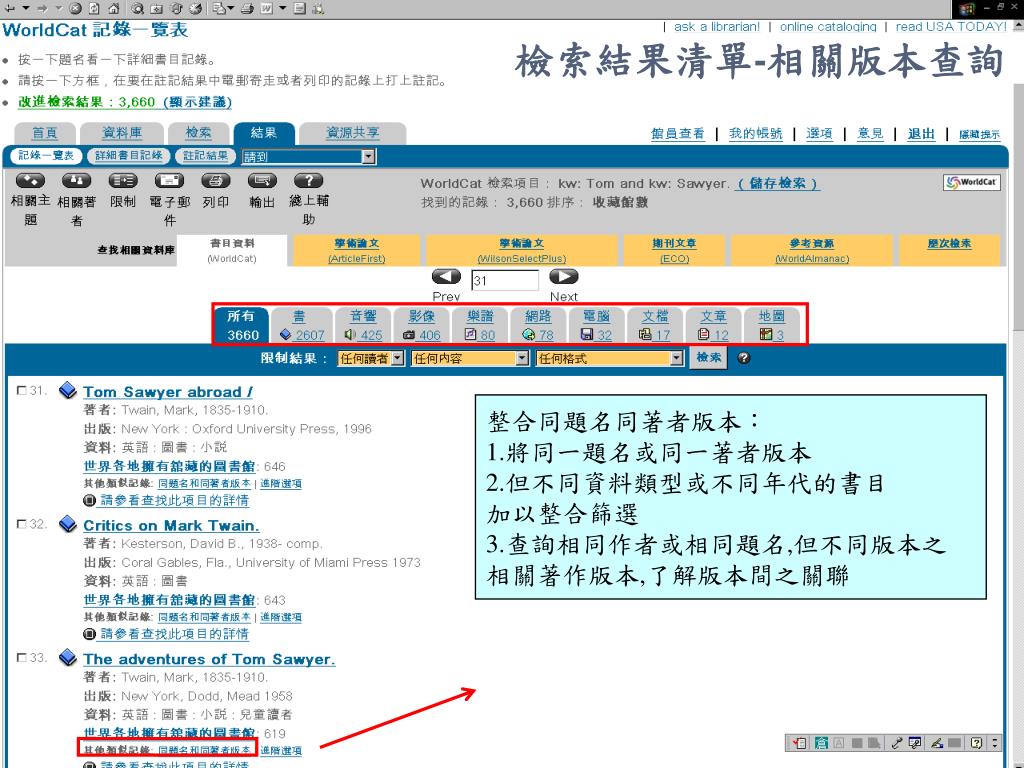Viewport: 1024px width, 768px height.
Task: Click browser search icon in top toolbar
Action: [137, 8]
